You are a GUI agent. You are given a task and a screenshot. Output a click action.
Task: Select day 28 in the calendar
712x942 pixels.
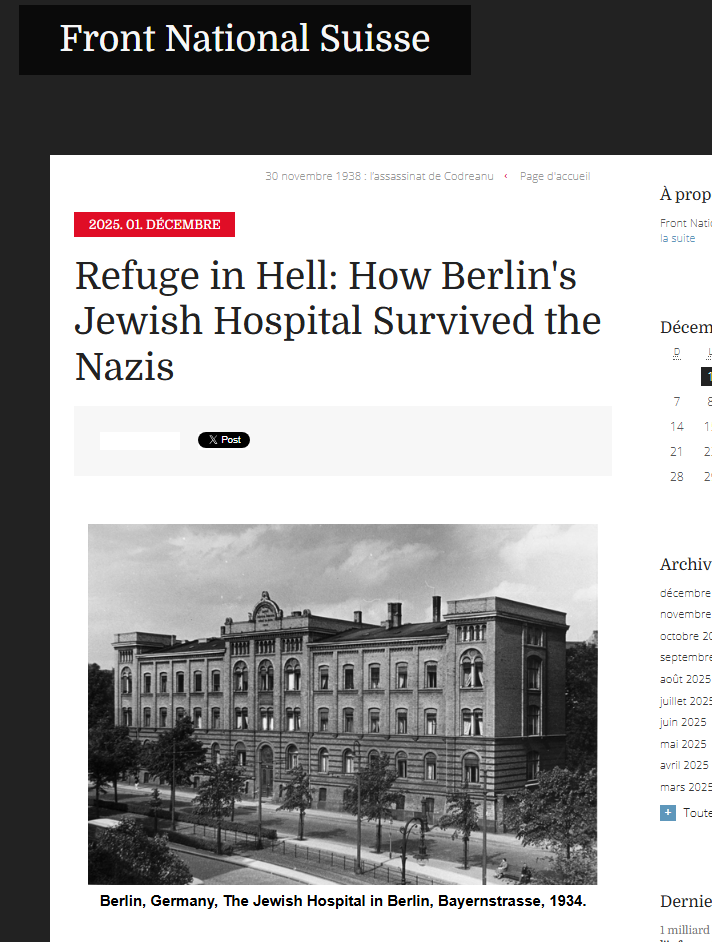[677, 476]
